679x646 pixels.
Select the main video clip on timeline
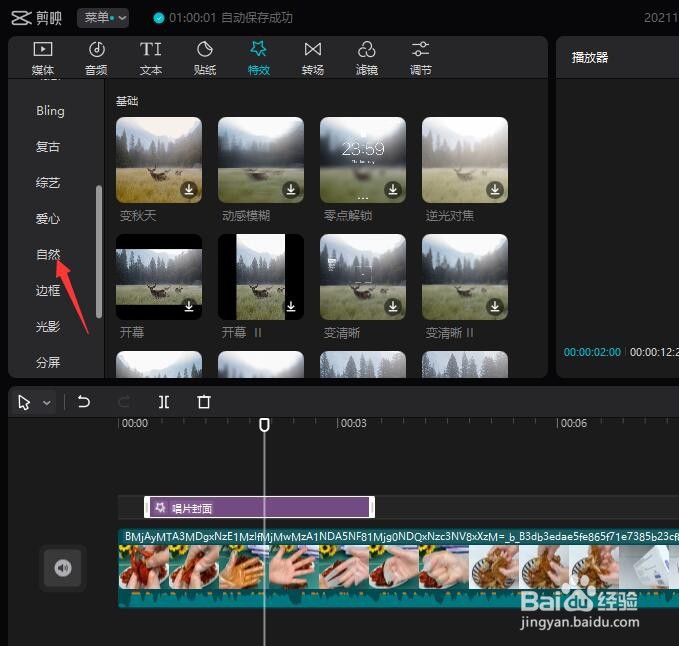[398, 568]
